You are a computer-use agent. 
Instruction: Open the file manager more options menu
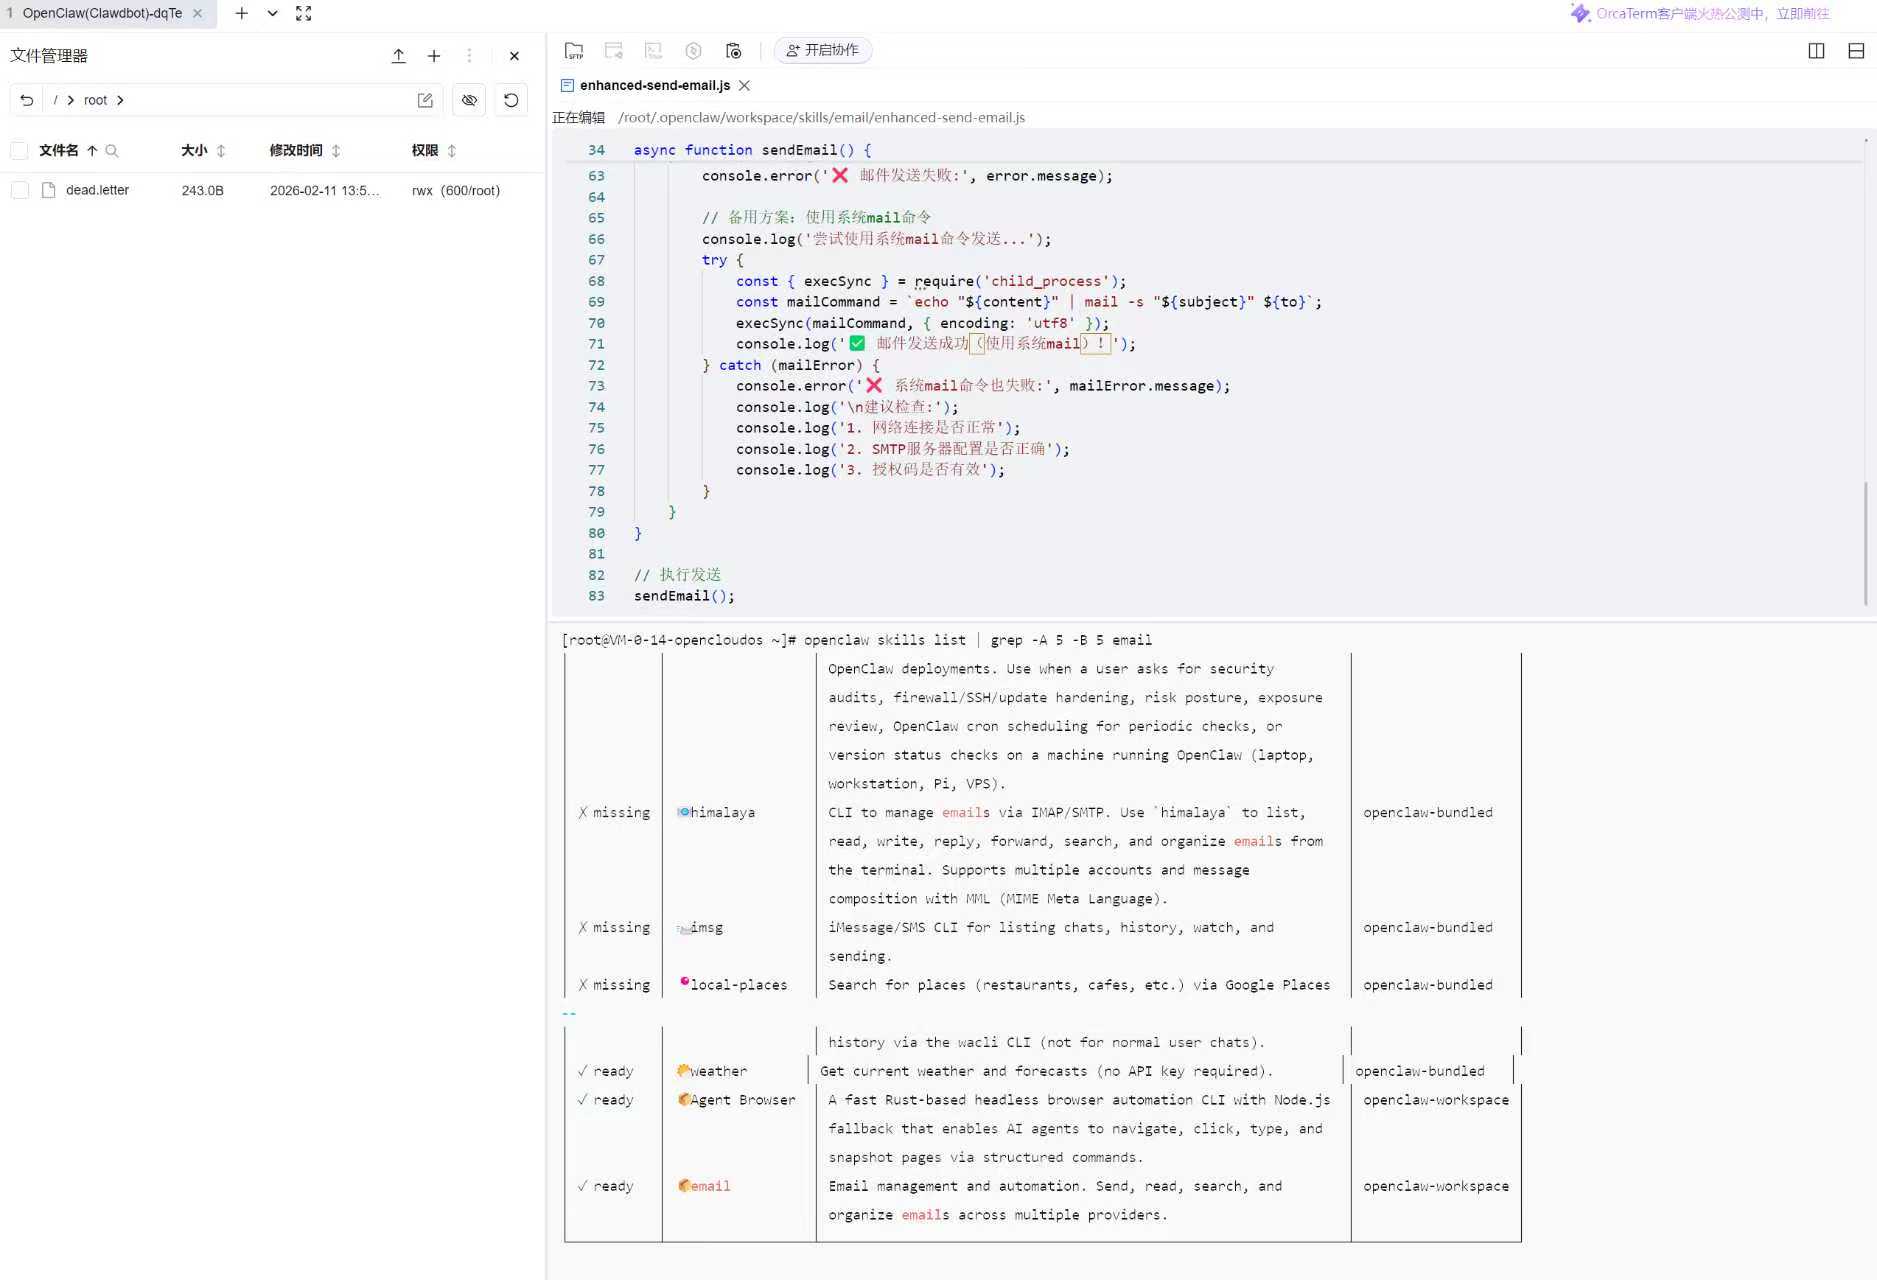(469, 56)
